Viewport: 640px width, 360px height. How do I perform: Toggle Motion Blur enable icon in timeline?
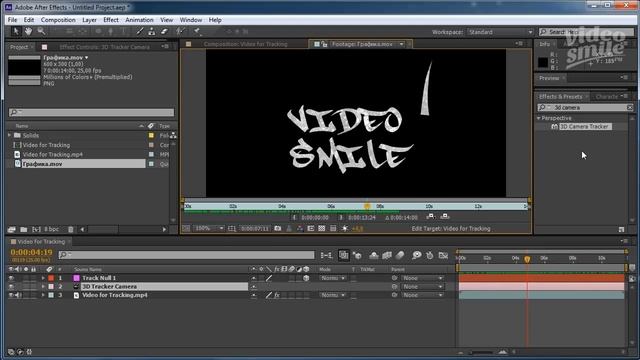click(x=400, y=256)
